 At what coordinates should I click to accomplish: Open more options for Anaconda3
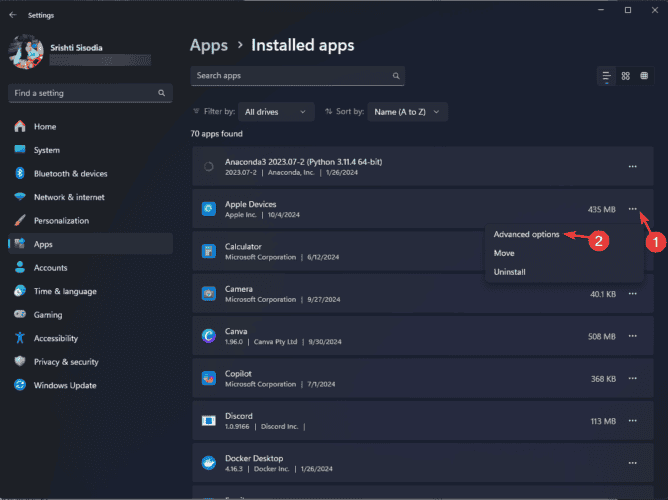click(633, 167)
